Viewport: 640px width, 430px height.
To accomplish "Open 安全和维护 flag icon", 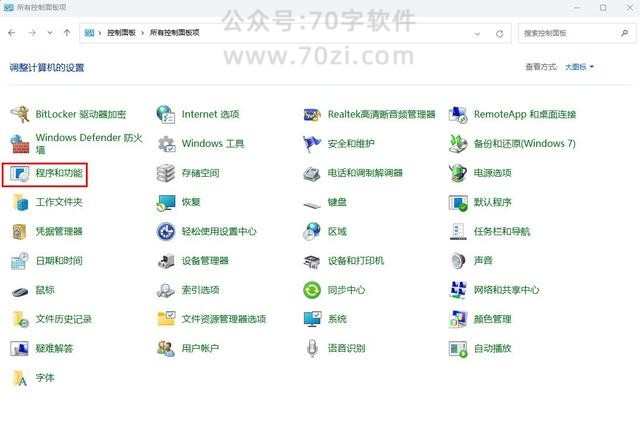I will coord(312,144).
